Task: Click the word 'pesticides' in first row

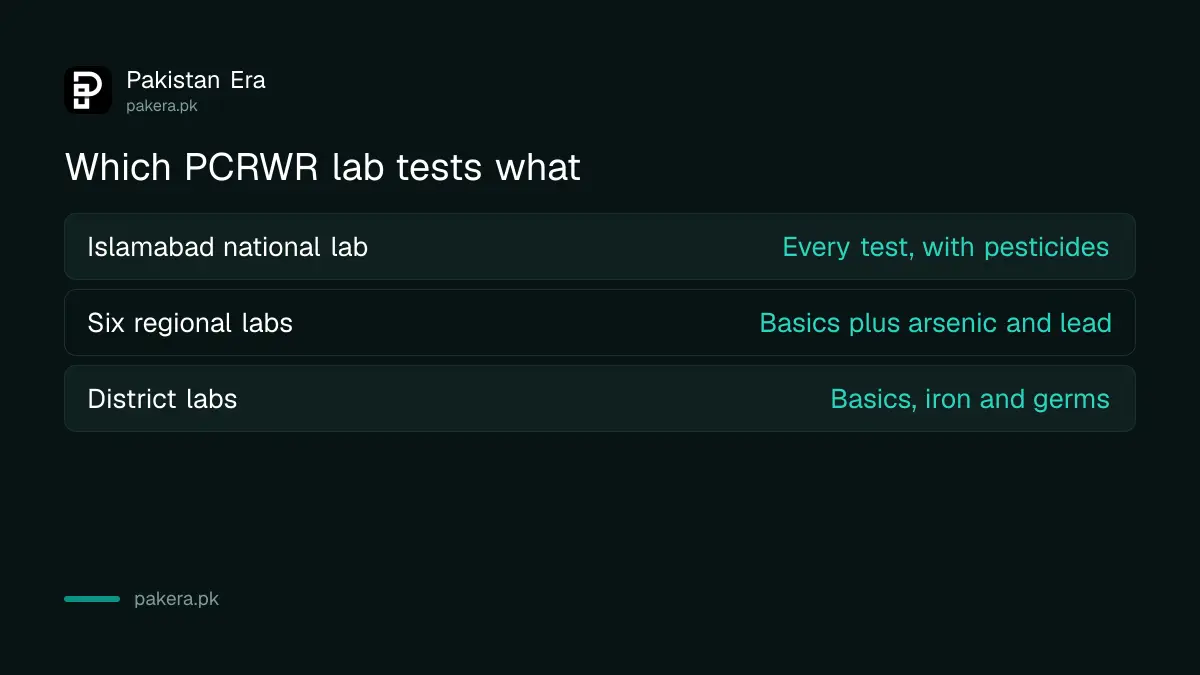Action: pyautogui.click(x=1046, y=247)
